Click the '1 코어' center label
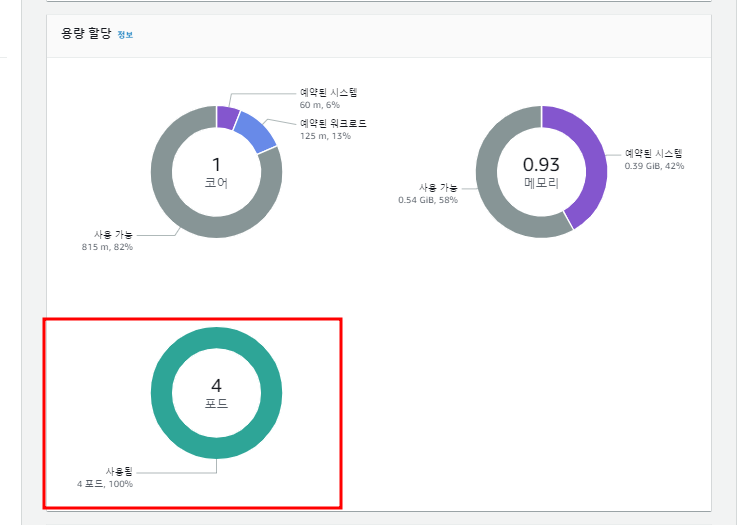 [x=217, y=172]
